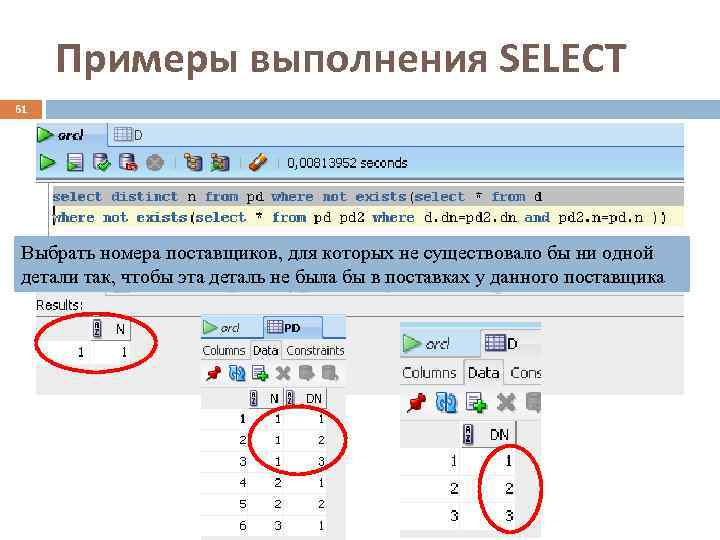Click the red pin icon in the D panel
This screenshot has height=540, width=720.
[416, 403]
